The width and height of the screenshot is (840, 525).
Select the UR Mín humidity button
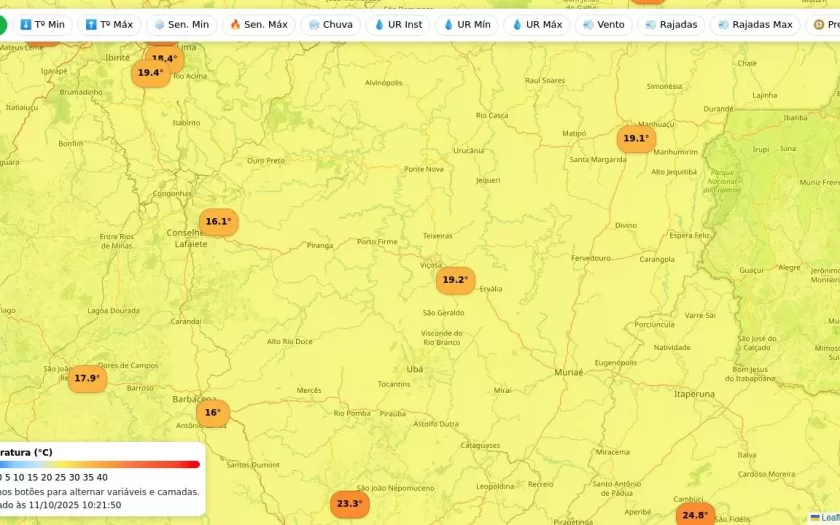466,24
